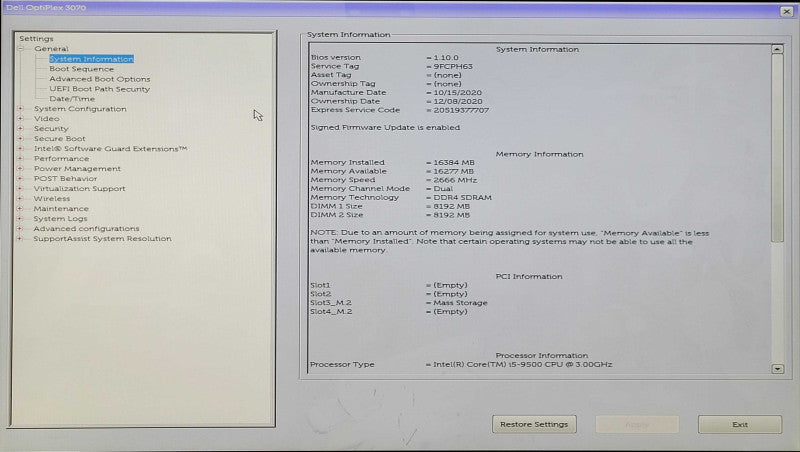Click Memory Available value 16277 MB
The height and width of the screenshot is (452, 800).
(x=454, y=171)
